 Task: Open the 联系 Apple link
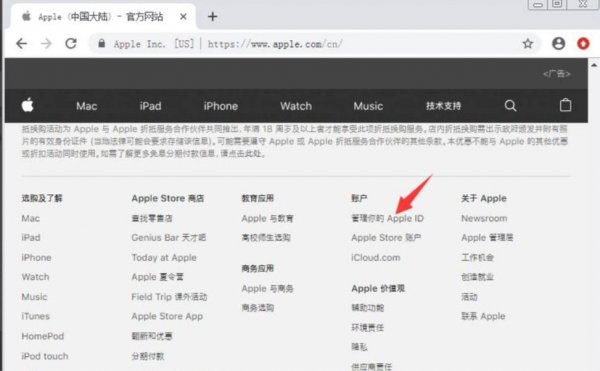(x=483, y=316)
